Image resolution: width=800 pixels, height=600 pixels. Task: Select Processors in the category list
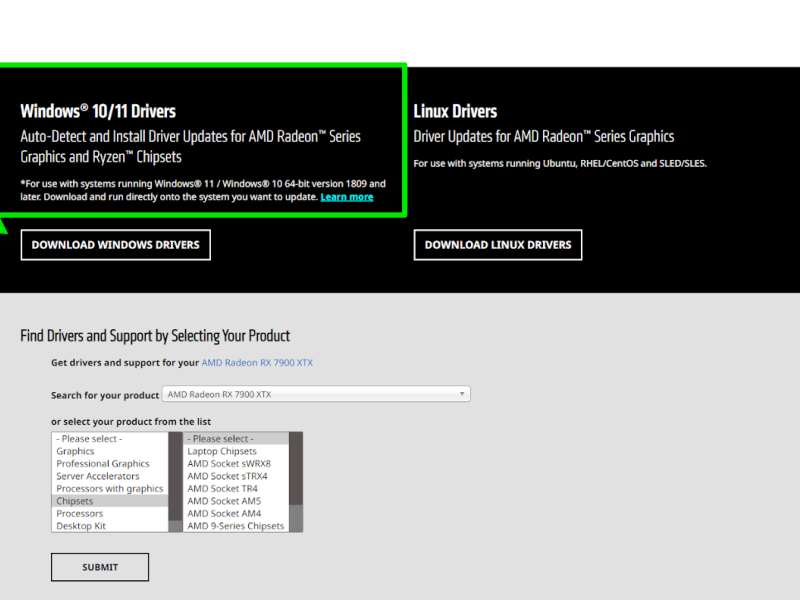(x=110, y=513)
